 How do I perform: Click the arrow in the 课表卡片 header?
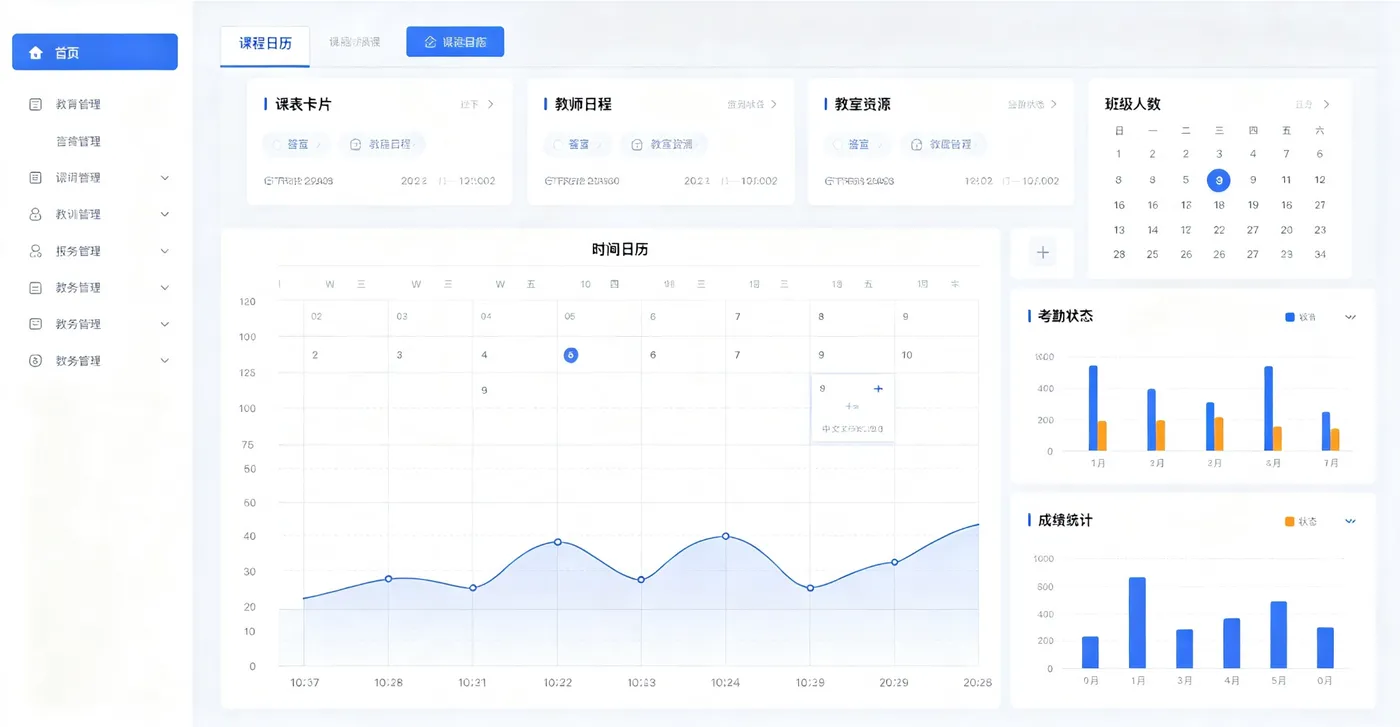[x=491, y=104]
